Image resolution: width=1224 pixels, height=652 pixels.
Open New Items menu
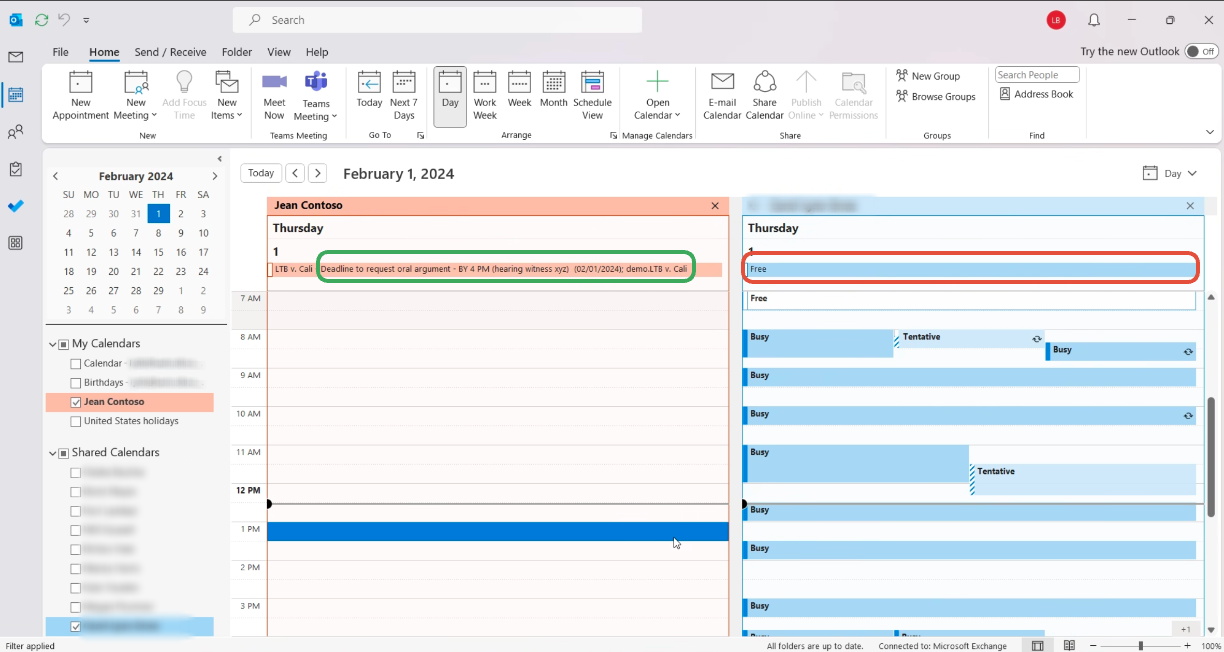(227, 96)
